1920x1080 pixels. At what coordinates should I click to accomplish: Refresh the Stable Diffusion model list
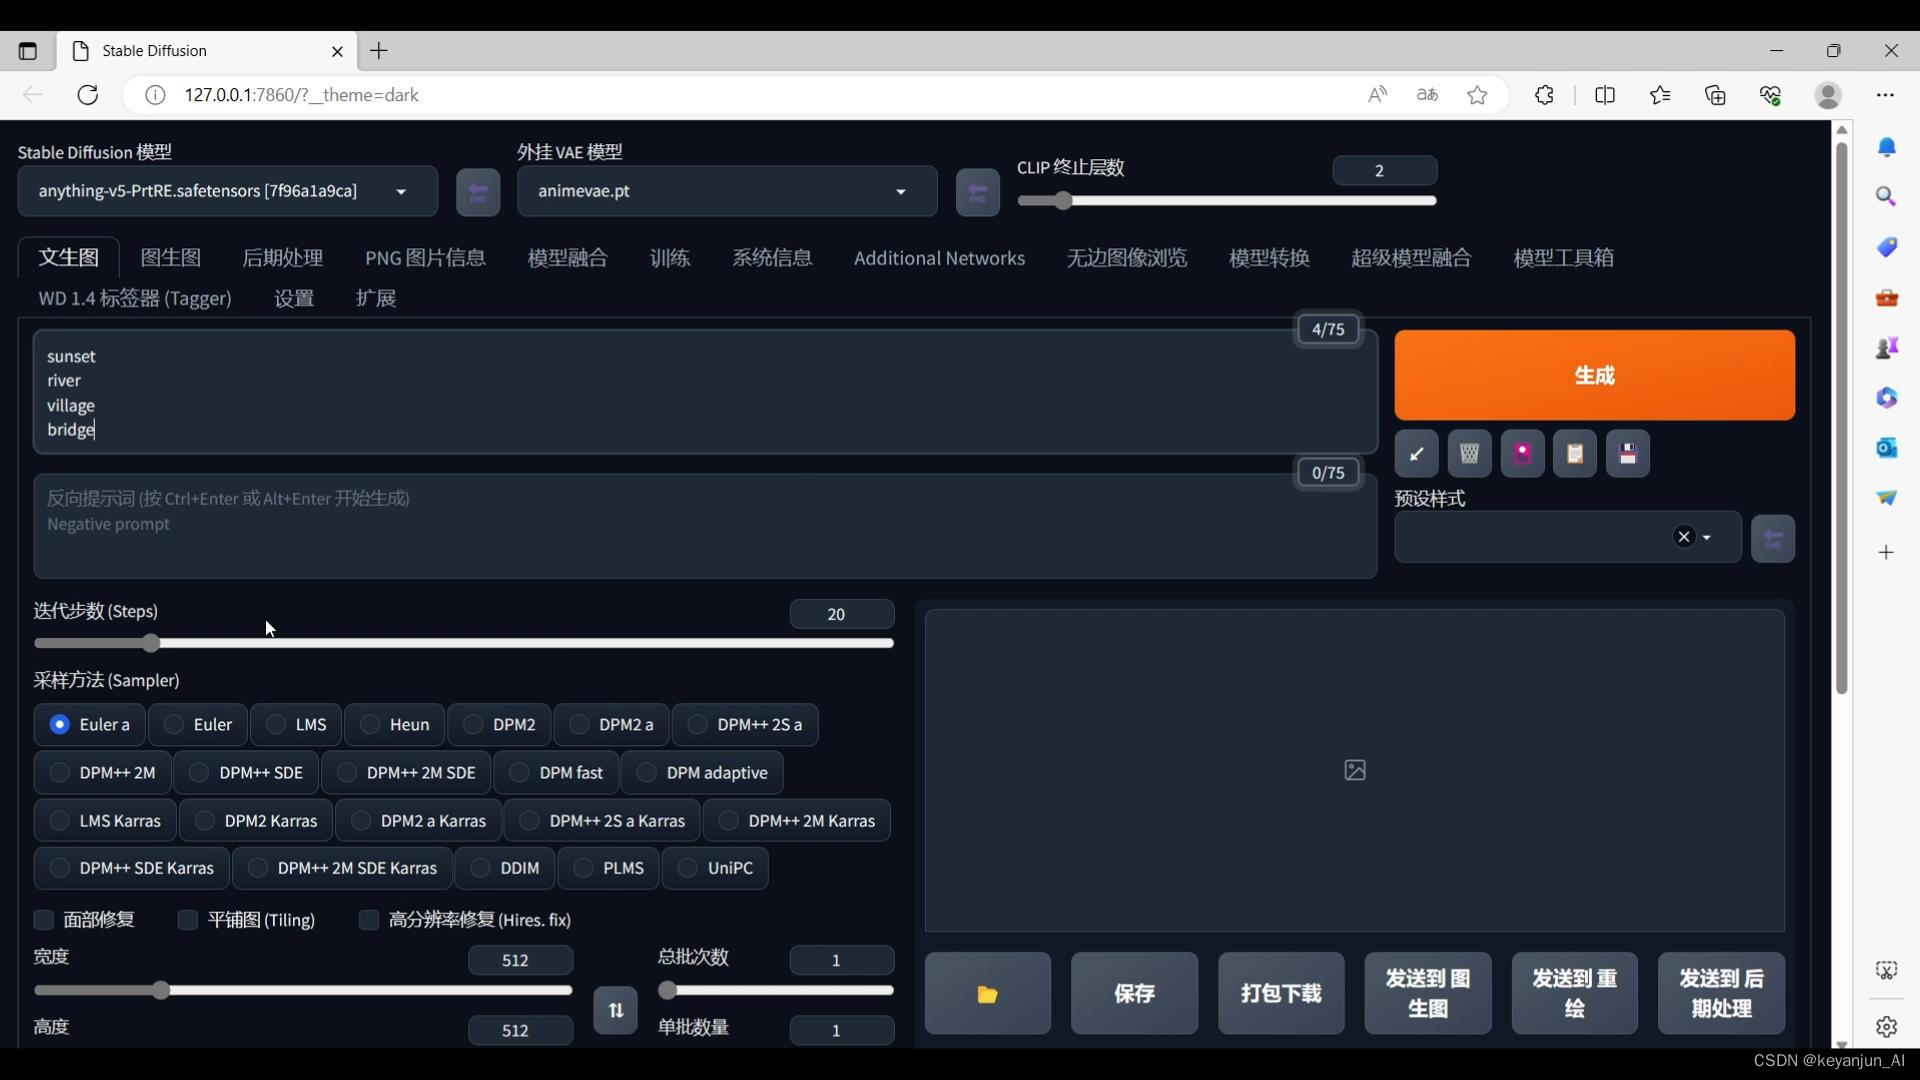pyautogui.click(x=477, y=192)
